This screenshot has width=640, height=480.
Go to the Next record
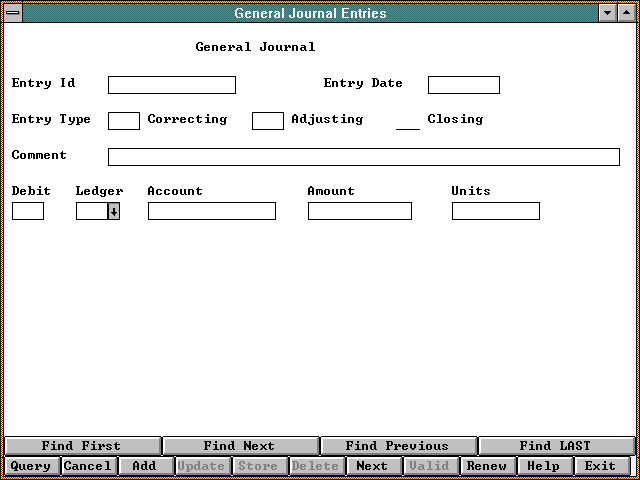click(x=372, y=466)
